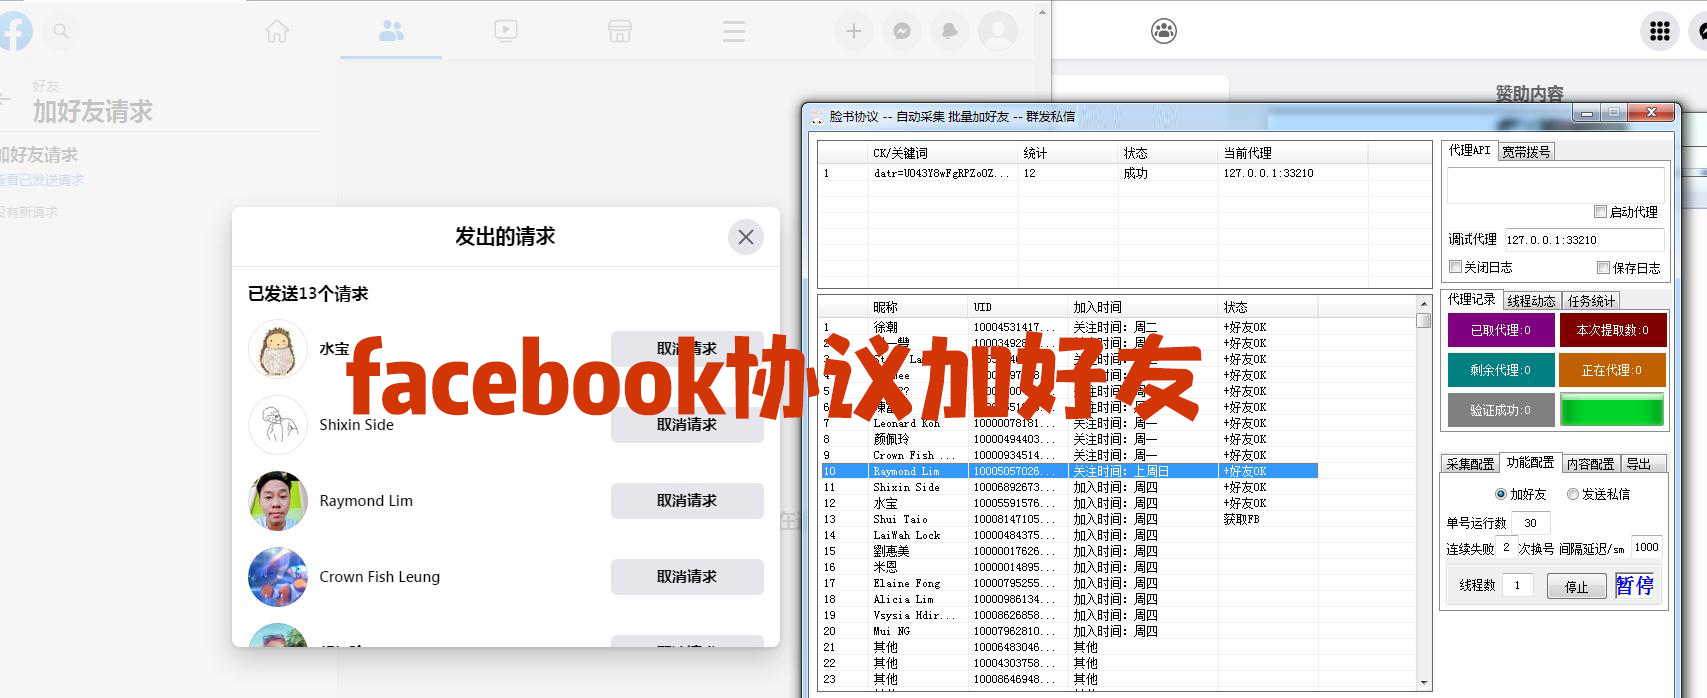Viewport: 1707px width, 698px height.
Task: Click the 昵称 column header
Action: pyautogui.click(x=918, y=307)
